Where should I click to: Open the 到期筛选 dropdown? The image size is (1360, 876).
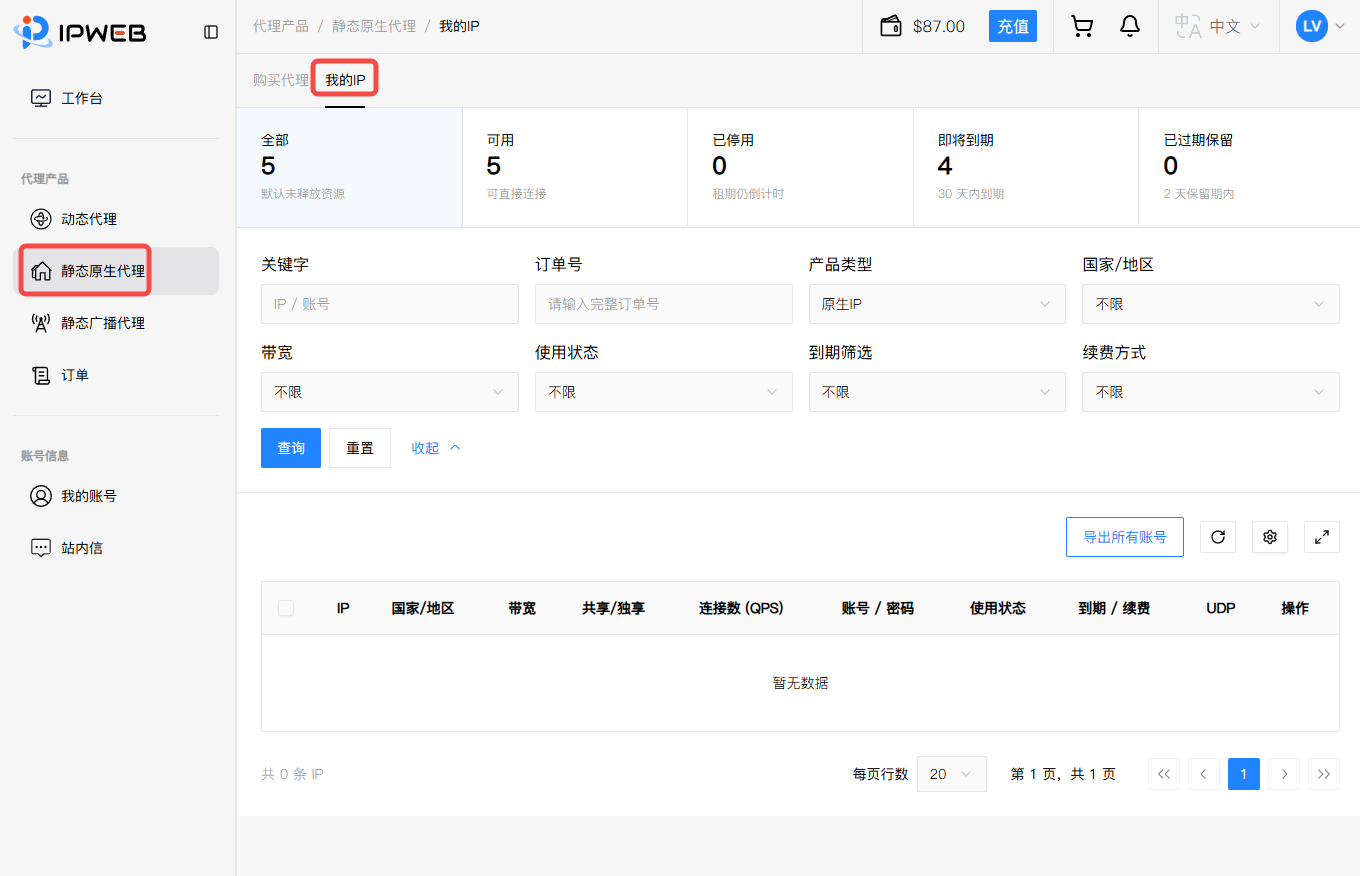(x=937, y=392)
